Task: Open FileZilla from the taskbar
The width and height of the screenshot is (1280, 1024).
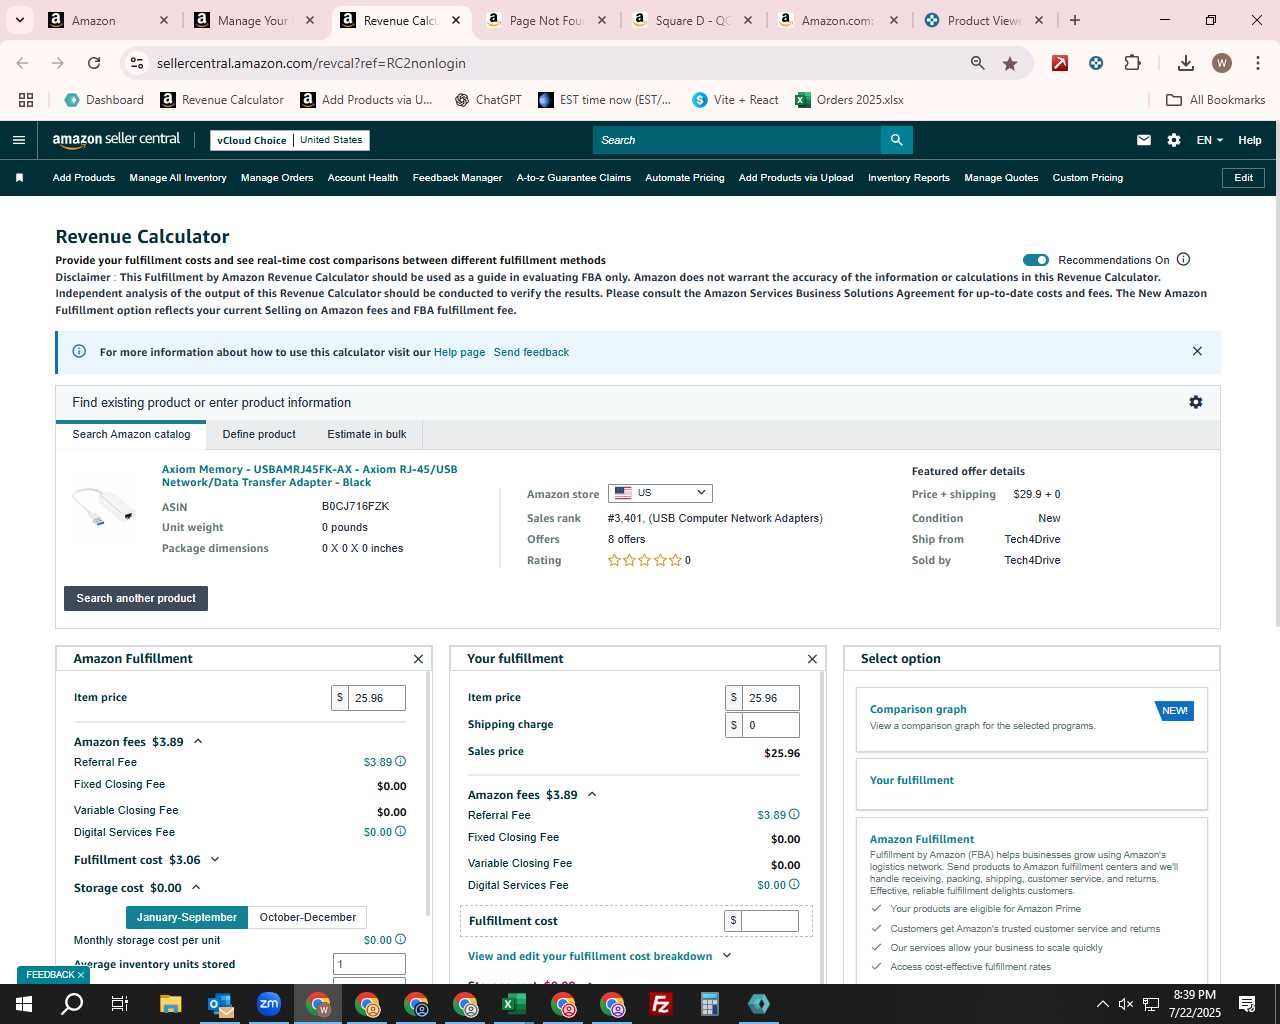Action: tap(661, 1004)
